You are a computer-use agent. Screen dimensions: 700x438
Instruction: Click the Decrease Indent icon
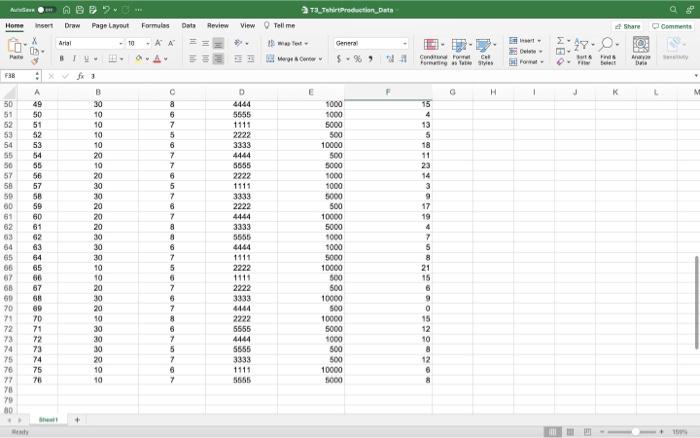tap(238, 58)
